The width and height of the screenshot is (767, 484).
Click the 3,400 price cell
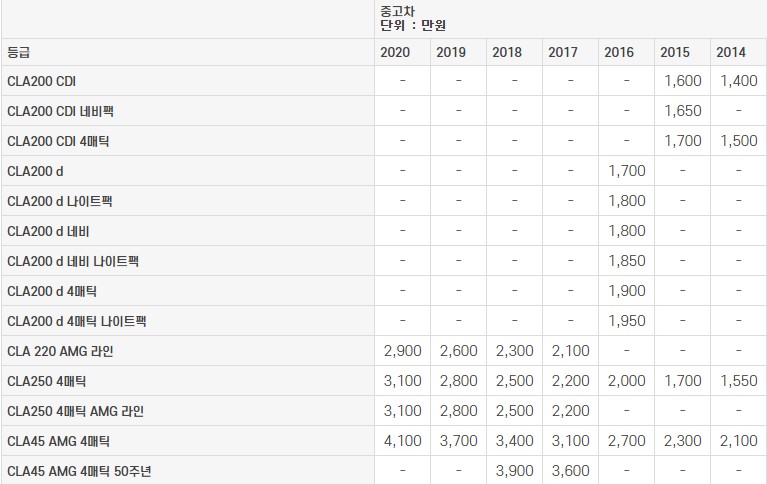tap(515, 441)
